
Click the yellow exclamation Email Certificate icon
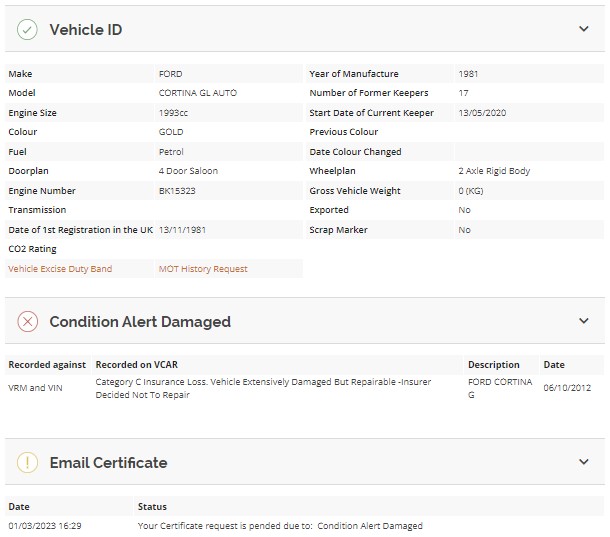tap(27, 462)
